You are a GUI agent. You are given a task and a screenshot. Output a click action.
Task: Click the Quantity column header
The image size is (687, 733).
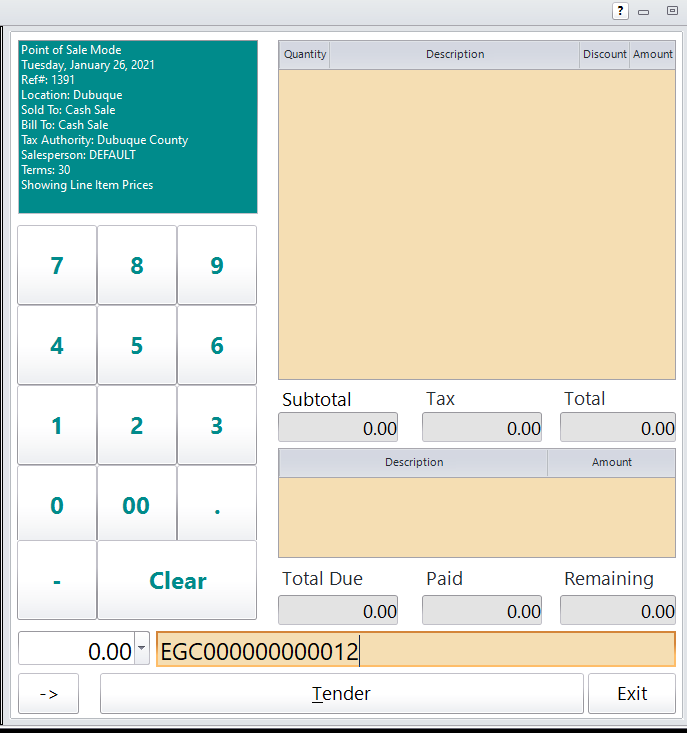[305, 55]
